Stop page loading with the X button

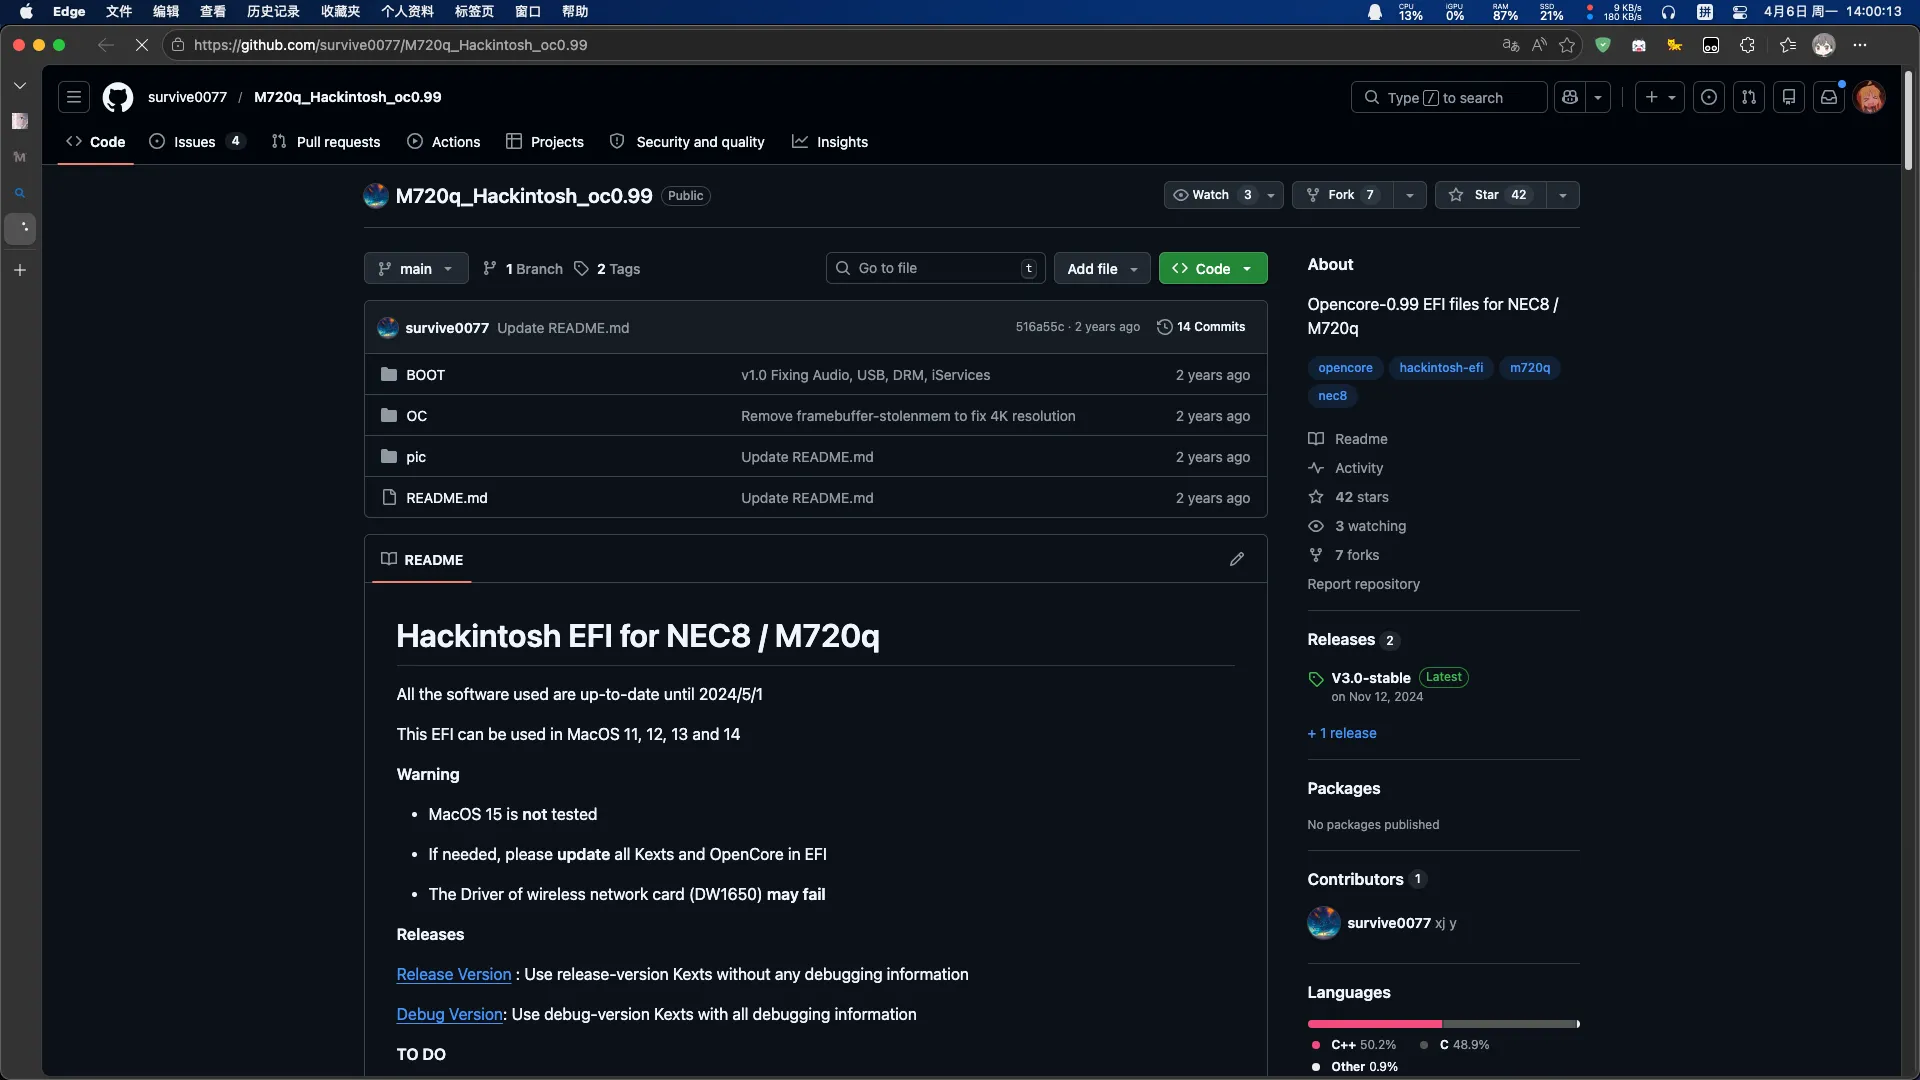142,45
